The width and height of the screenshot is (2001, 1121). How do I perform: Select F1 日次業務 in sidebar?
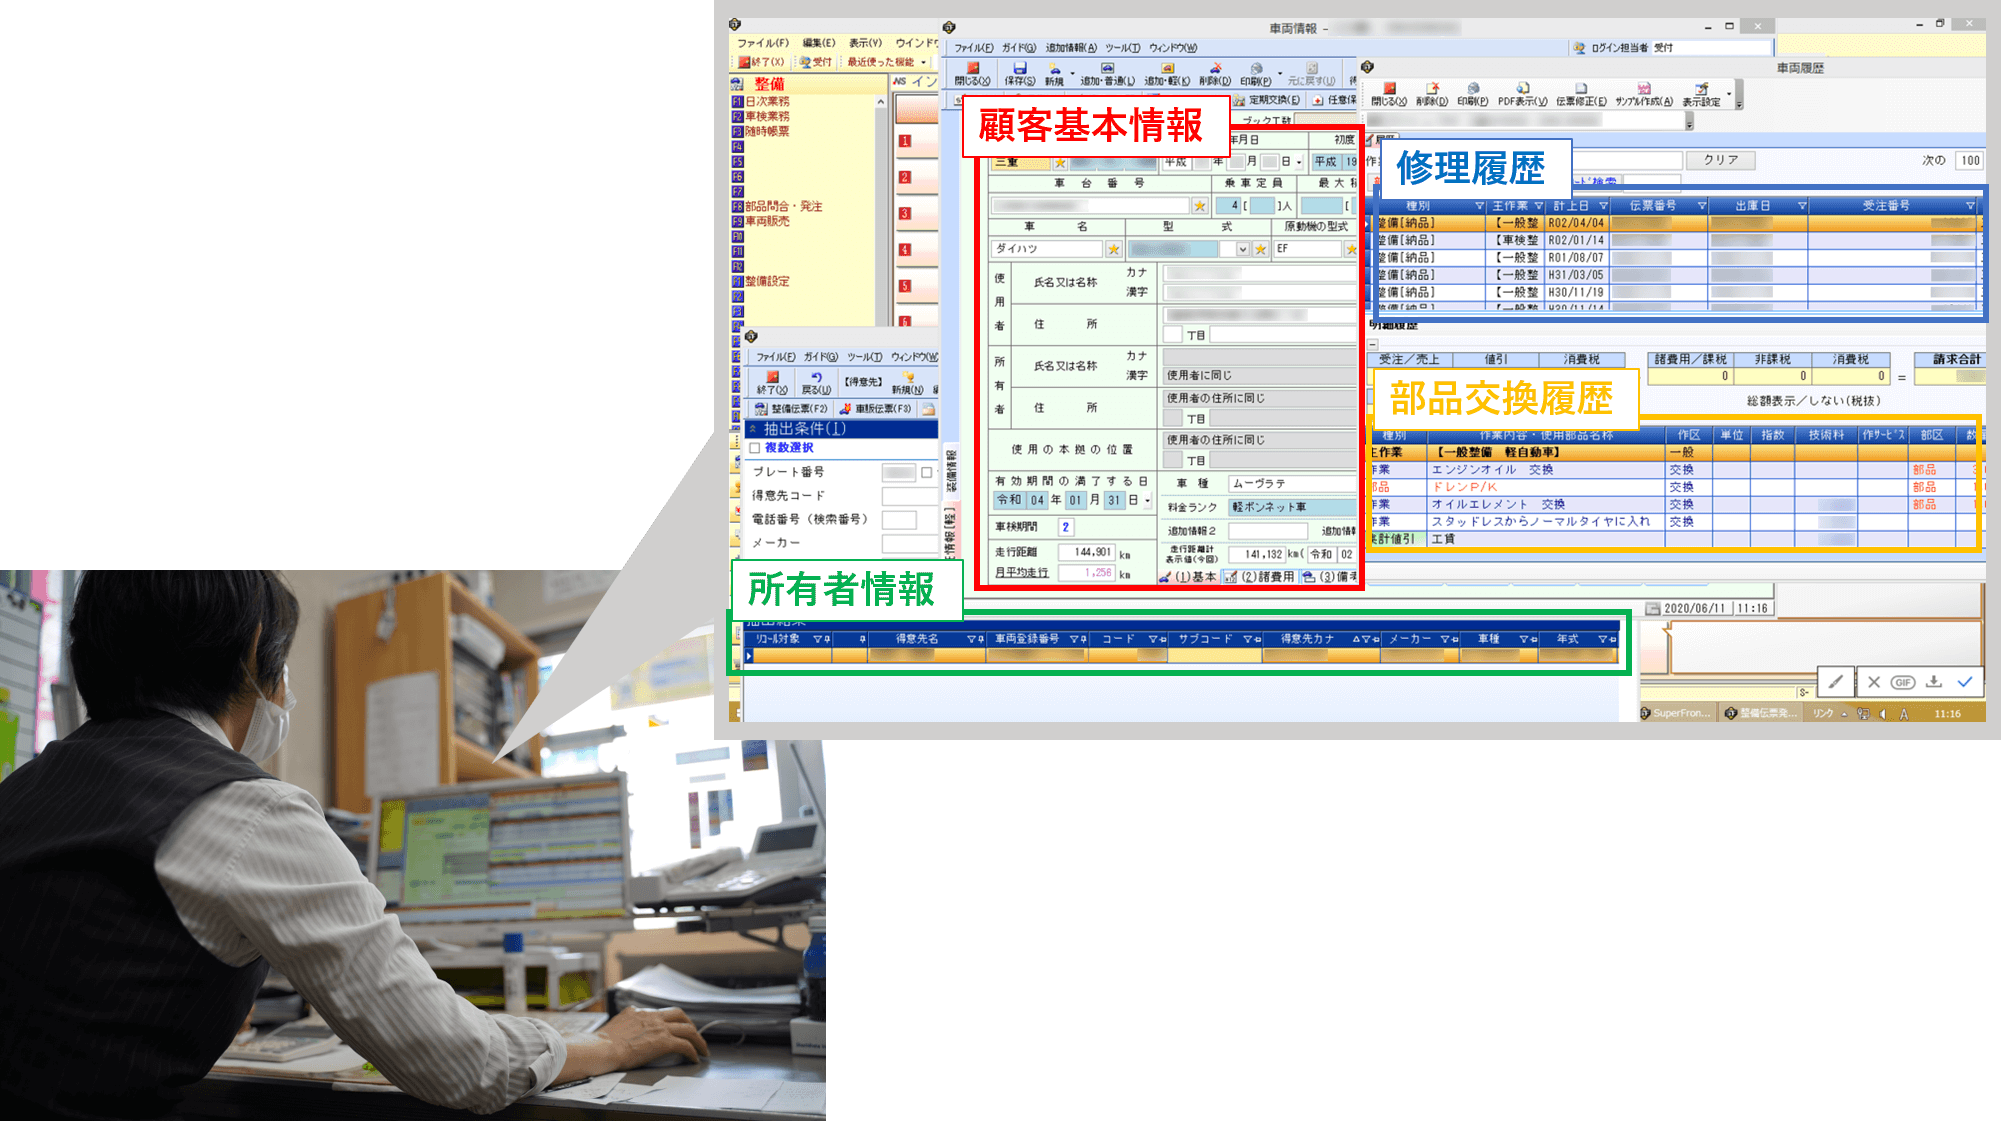[x=761, y=101]
